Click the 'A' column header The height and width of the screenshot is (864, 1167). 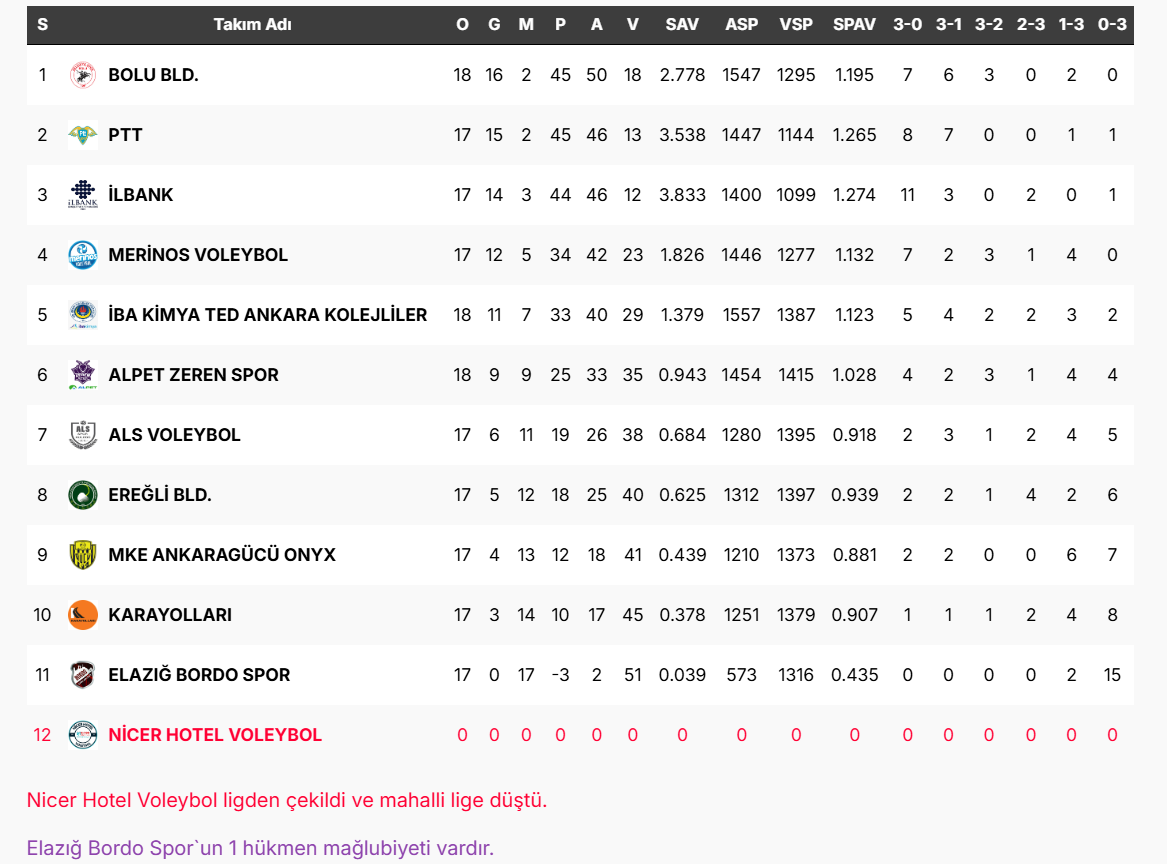click(x=597, y=25)
